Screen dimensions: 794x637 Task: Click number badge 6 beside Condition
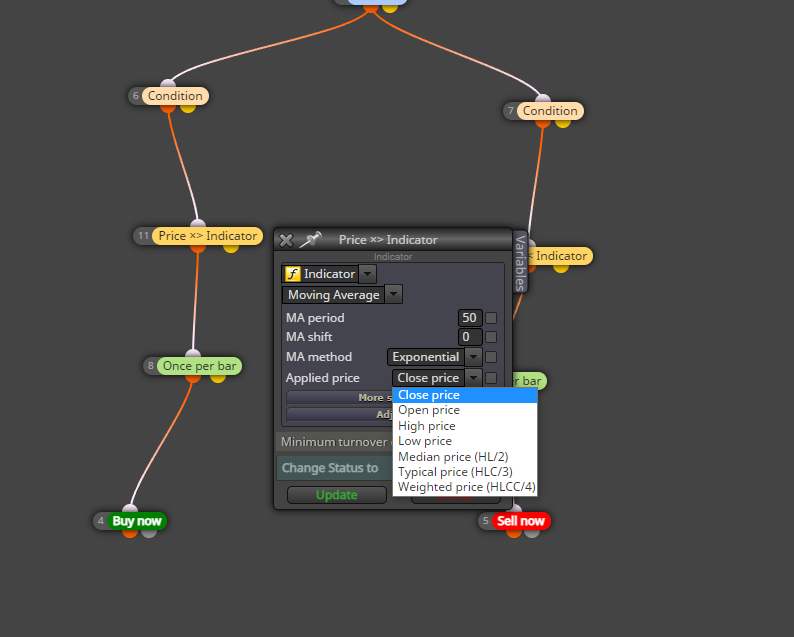click(x=136, y=96)
